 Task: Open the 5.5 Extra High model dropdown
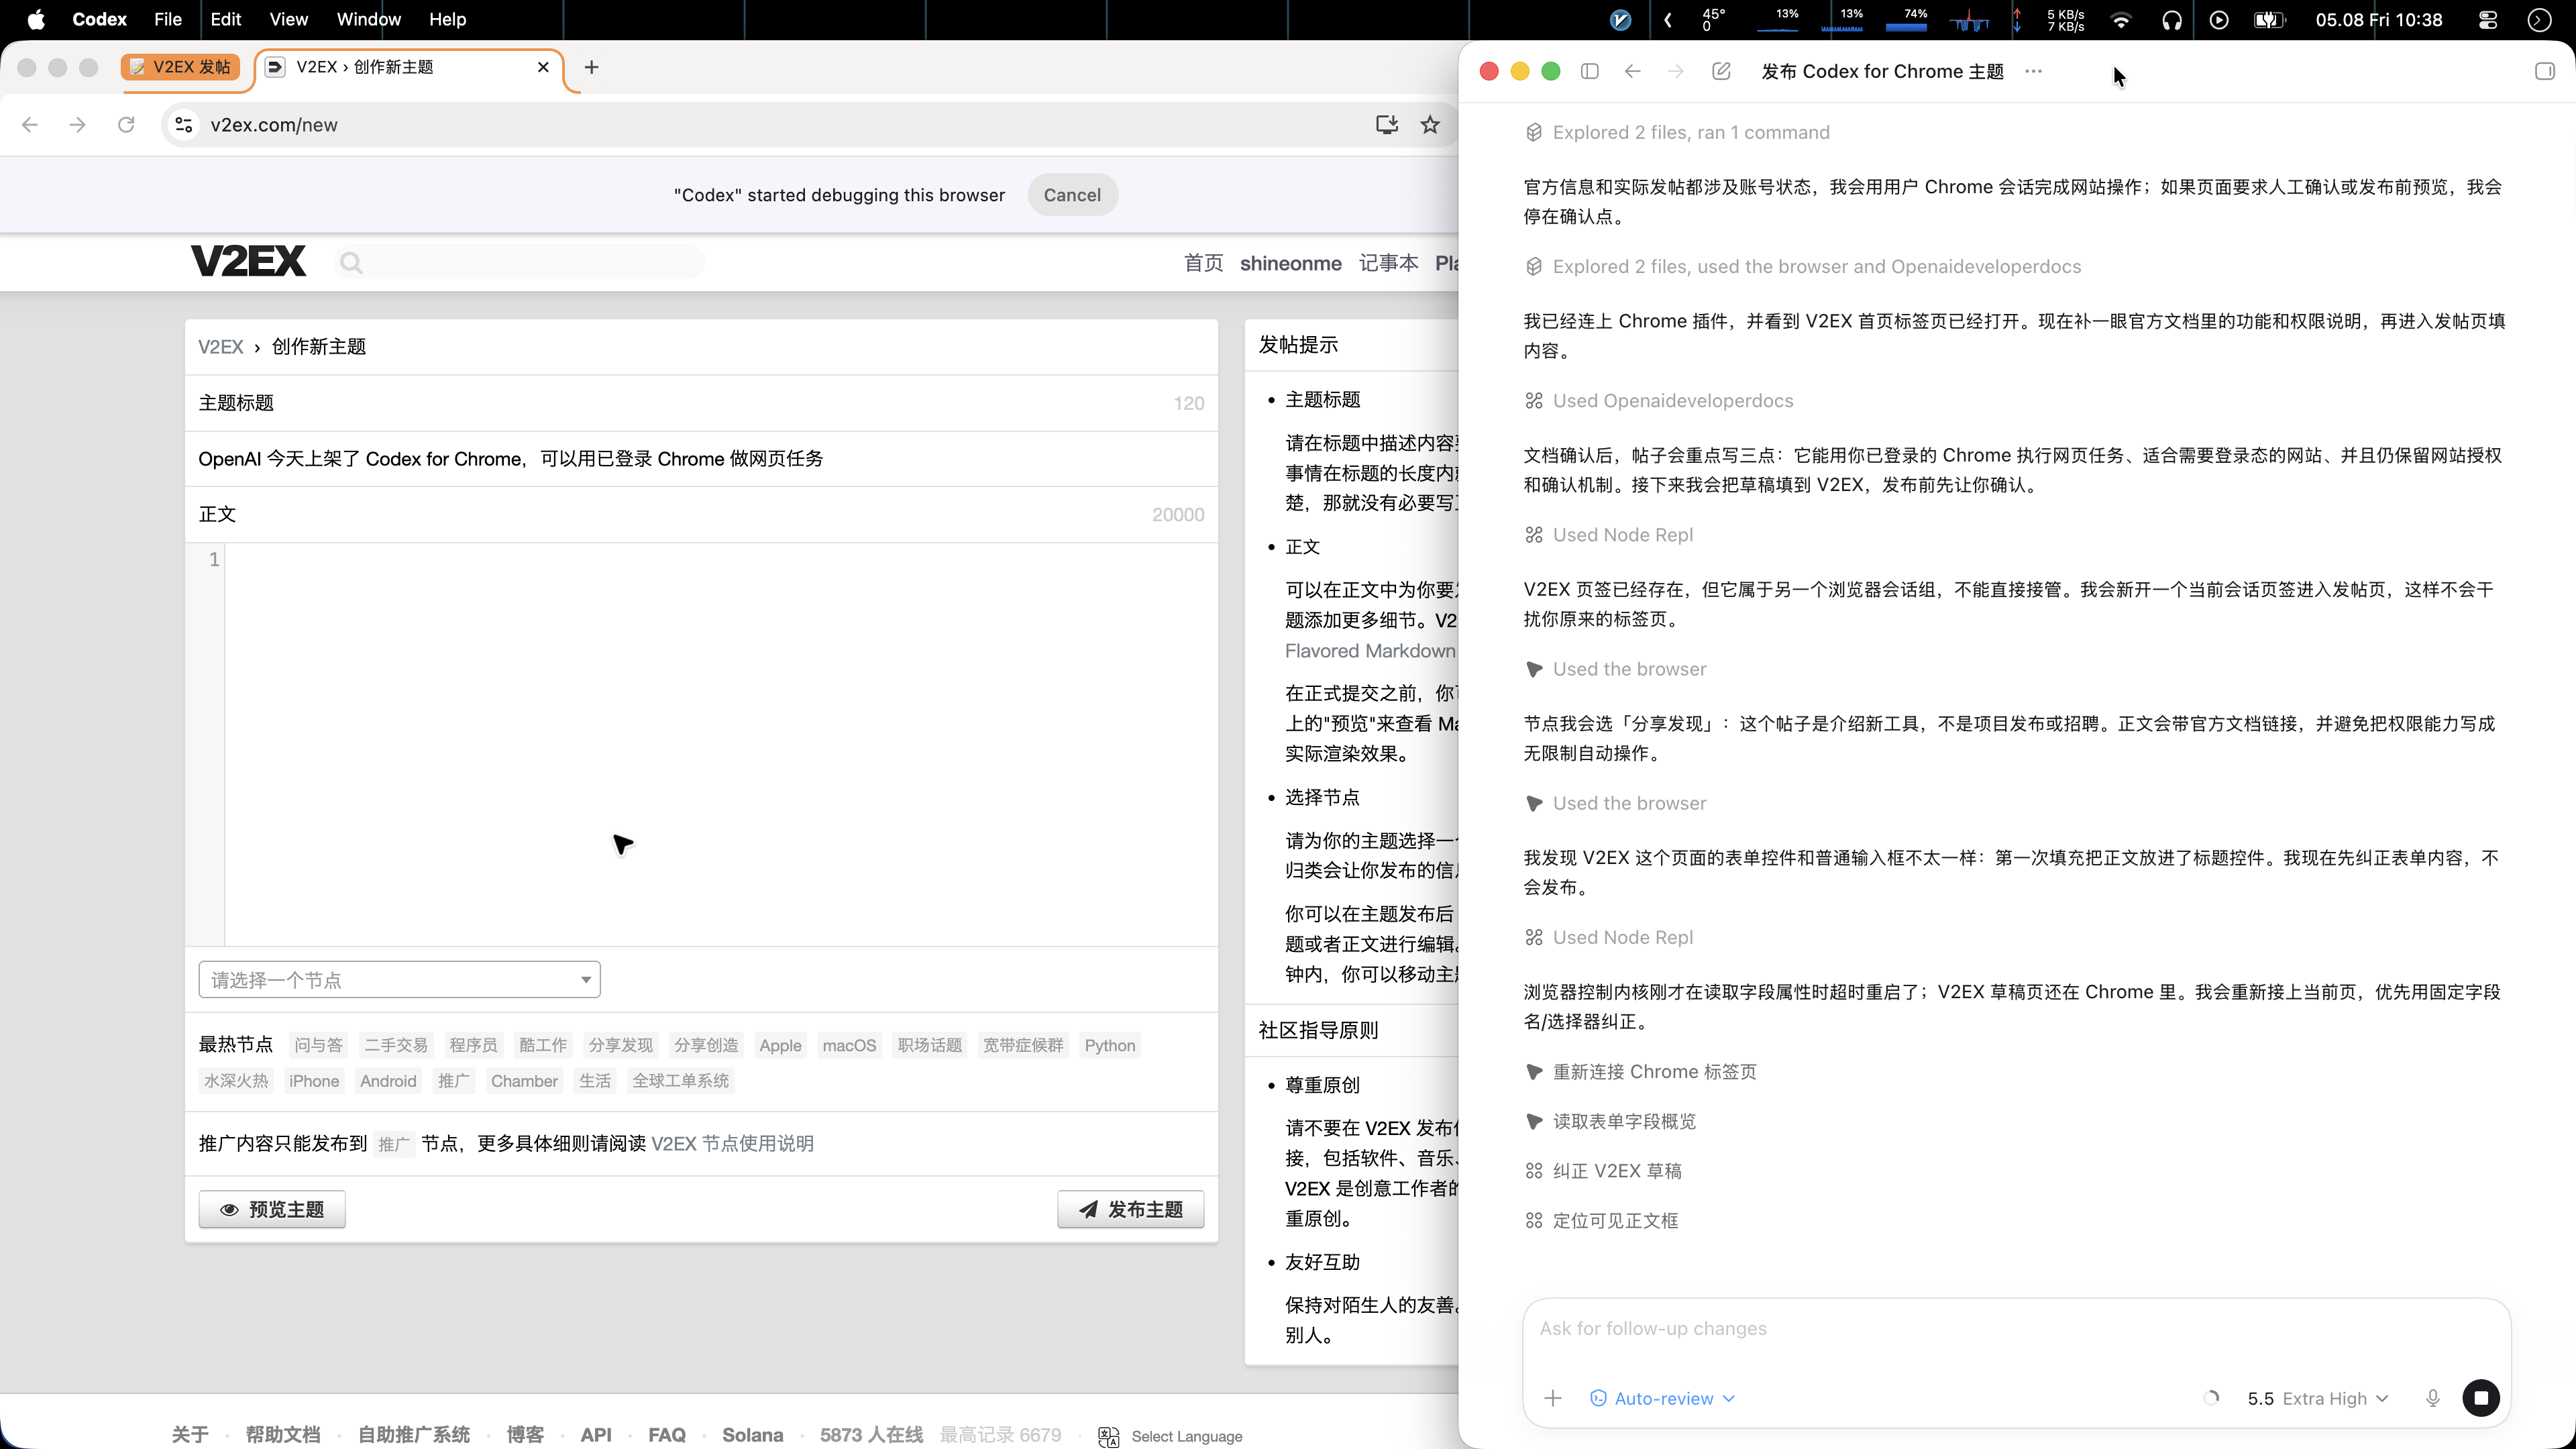[x=2318, y=1398]
